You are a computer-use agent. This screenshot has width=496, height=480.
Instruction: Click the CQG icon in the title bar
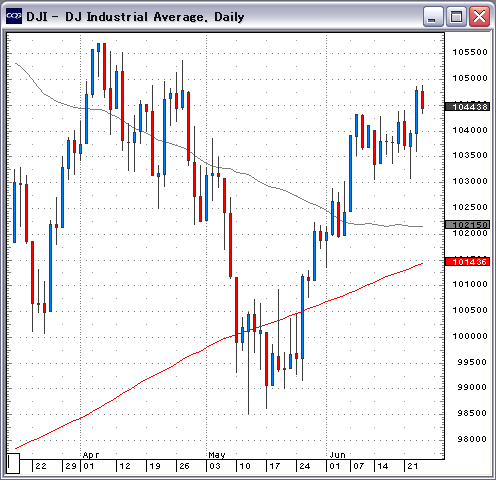[x=14, y=16]
